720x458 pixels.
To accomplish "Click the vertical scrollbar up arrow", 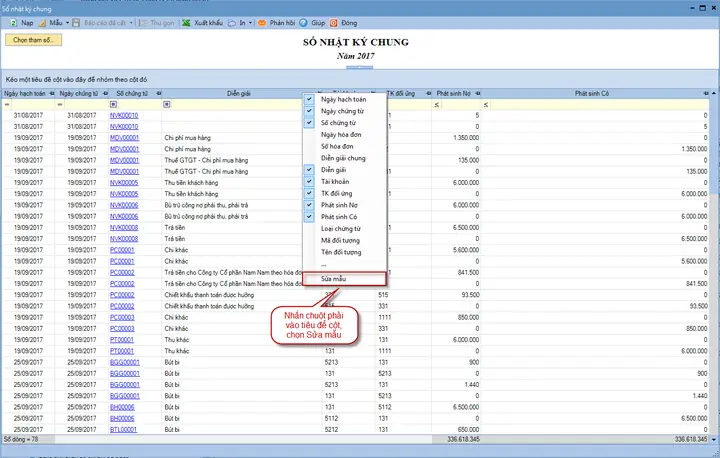I will [714, 93].
